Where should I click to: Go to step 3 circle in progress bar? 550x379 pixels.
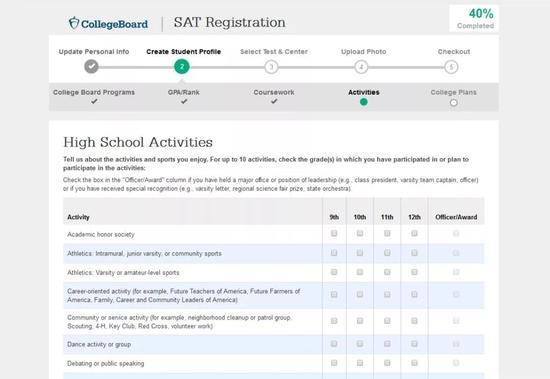pos(271,67)
